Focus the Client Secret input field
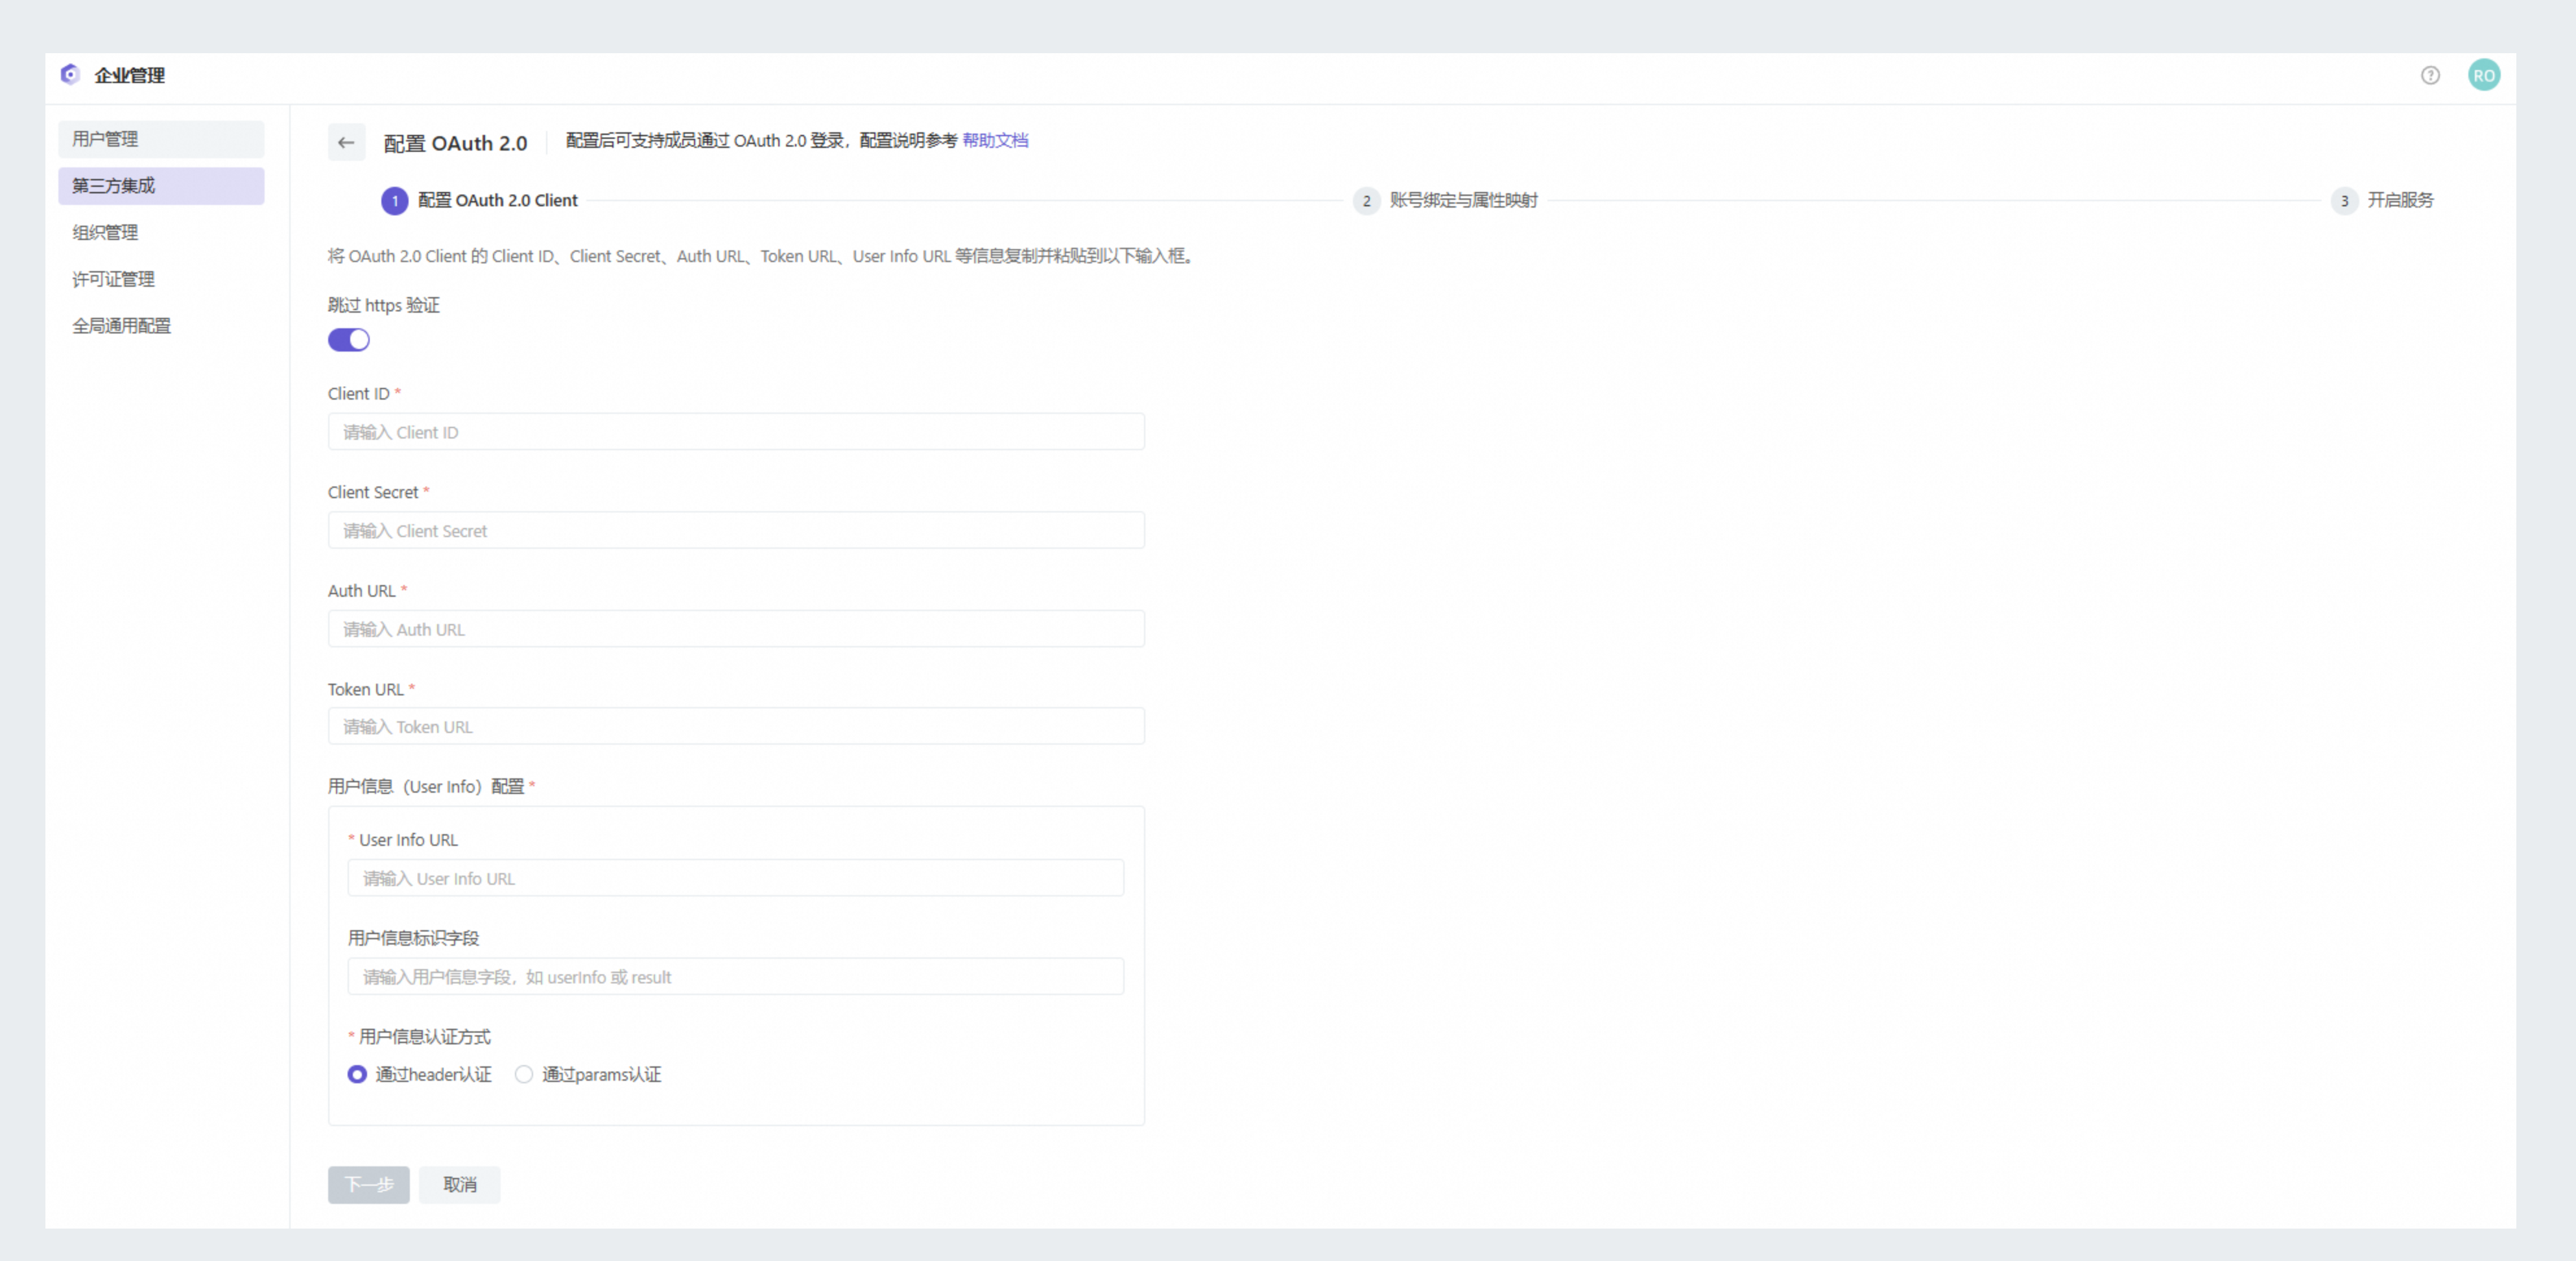Image resolution: width=2576 pixels, height=1261 pixels. pos(736,530)
